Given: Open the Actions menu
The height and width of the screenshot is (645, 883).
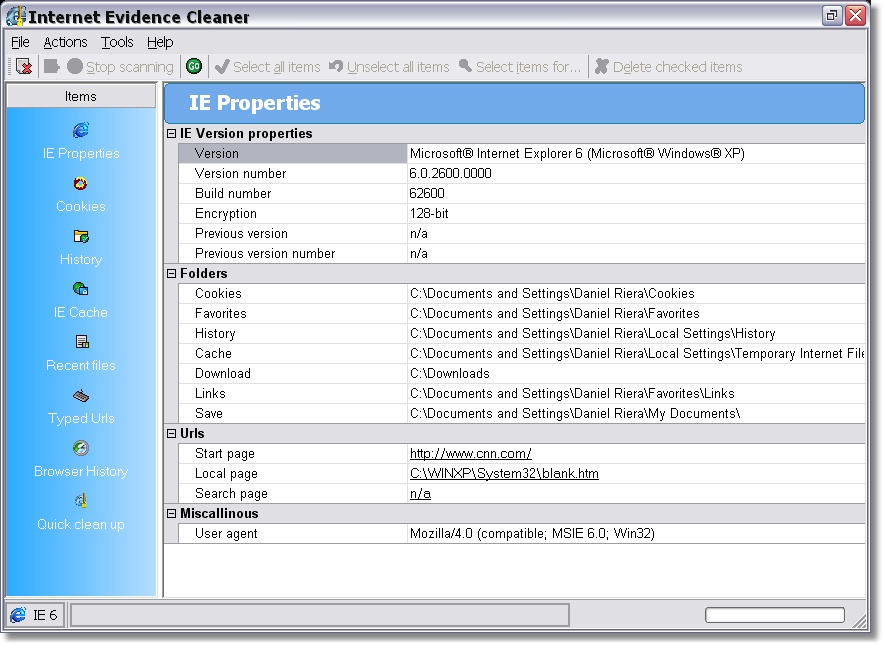Looking at the screenshot, I should tap(65, 42).
